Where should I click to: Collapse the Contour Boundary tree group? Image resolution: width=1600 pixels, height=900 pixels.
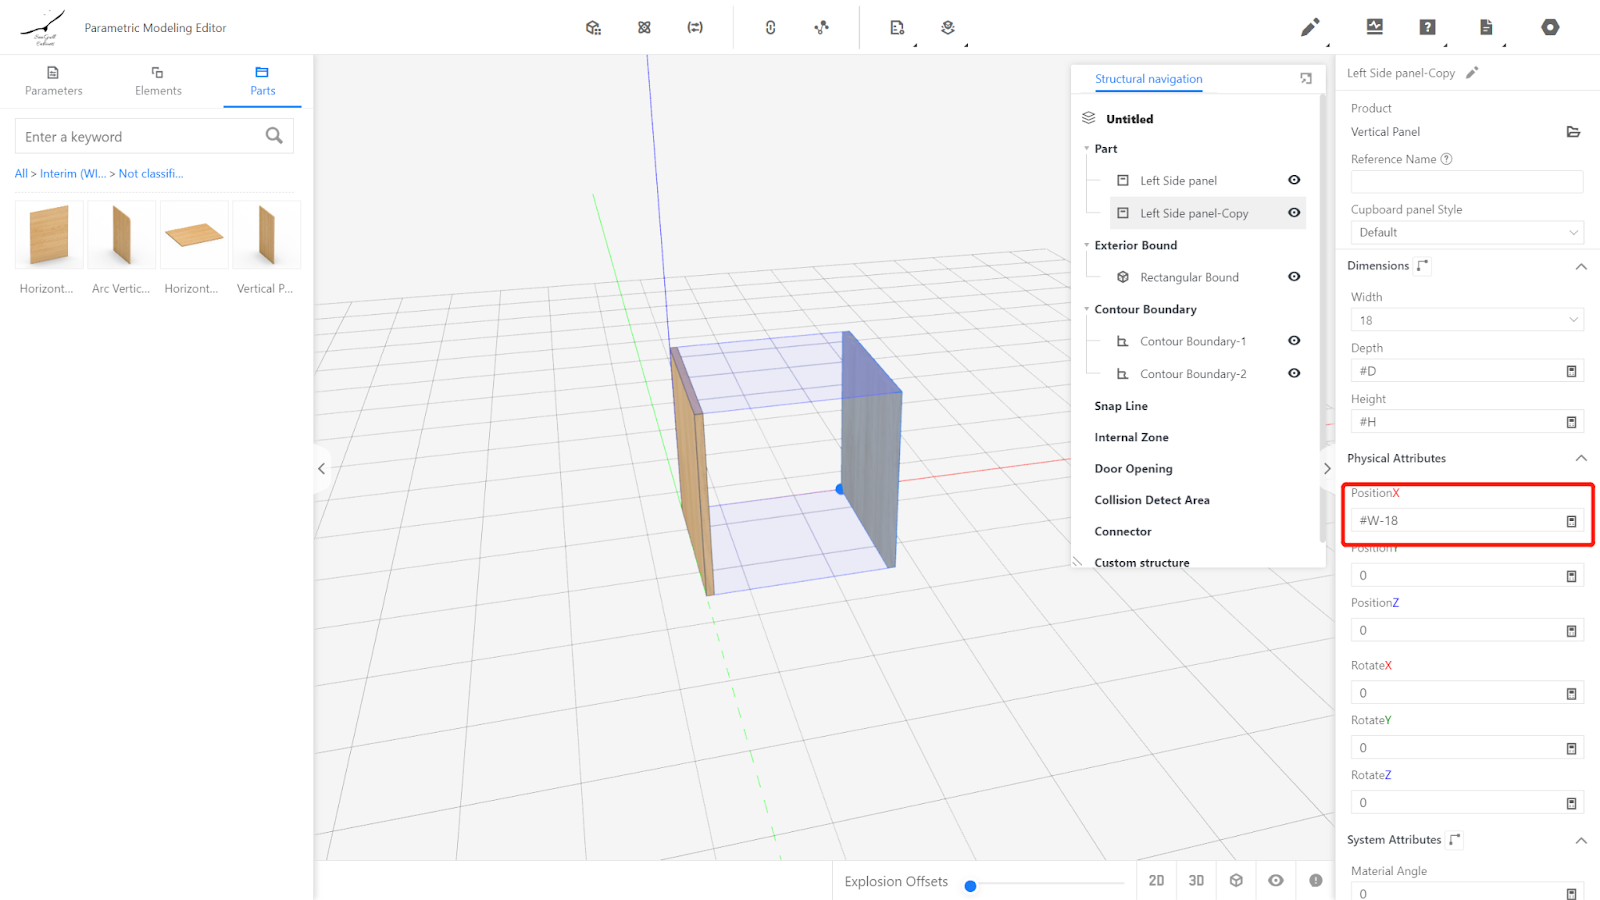point(1087,309)
